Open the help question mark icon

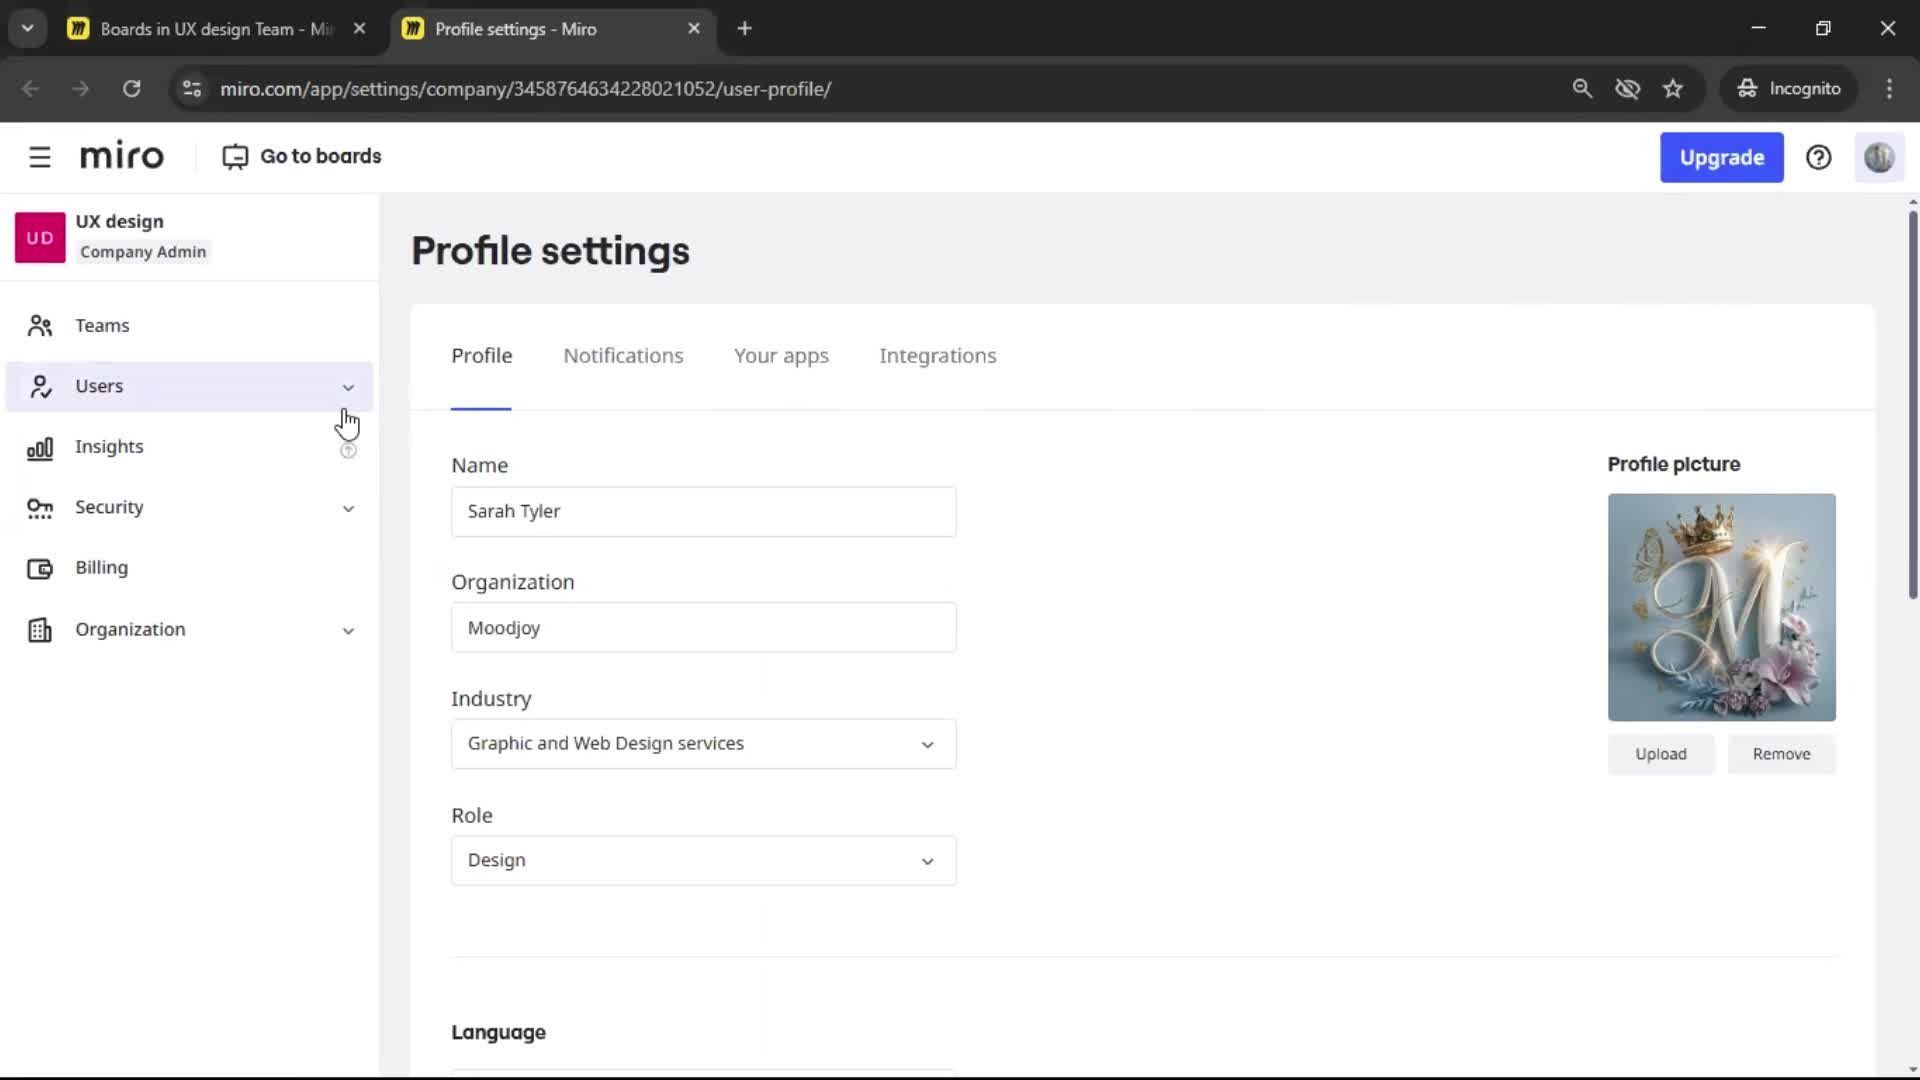click(x=1818, y=157)
